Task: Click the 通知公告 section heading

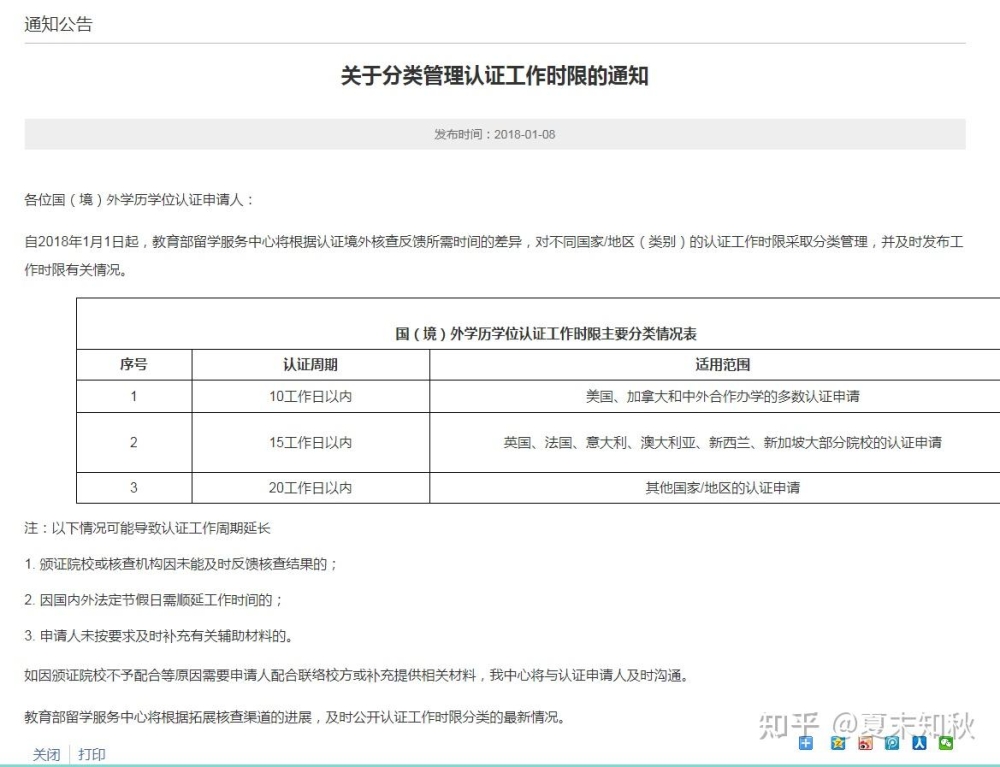Action: tap(59, 24)
